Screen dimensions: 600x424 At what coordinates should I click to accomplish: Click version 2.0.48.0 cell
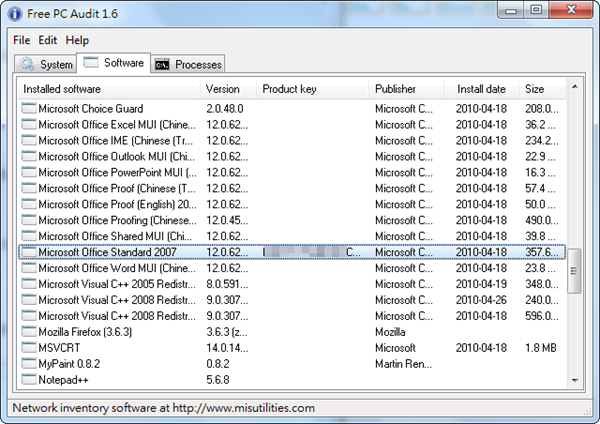[x=225, y=109]
